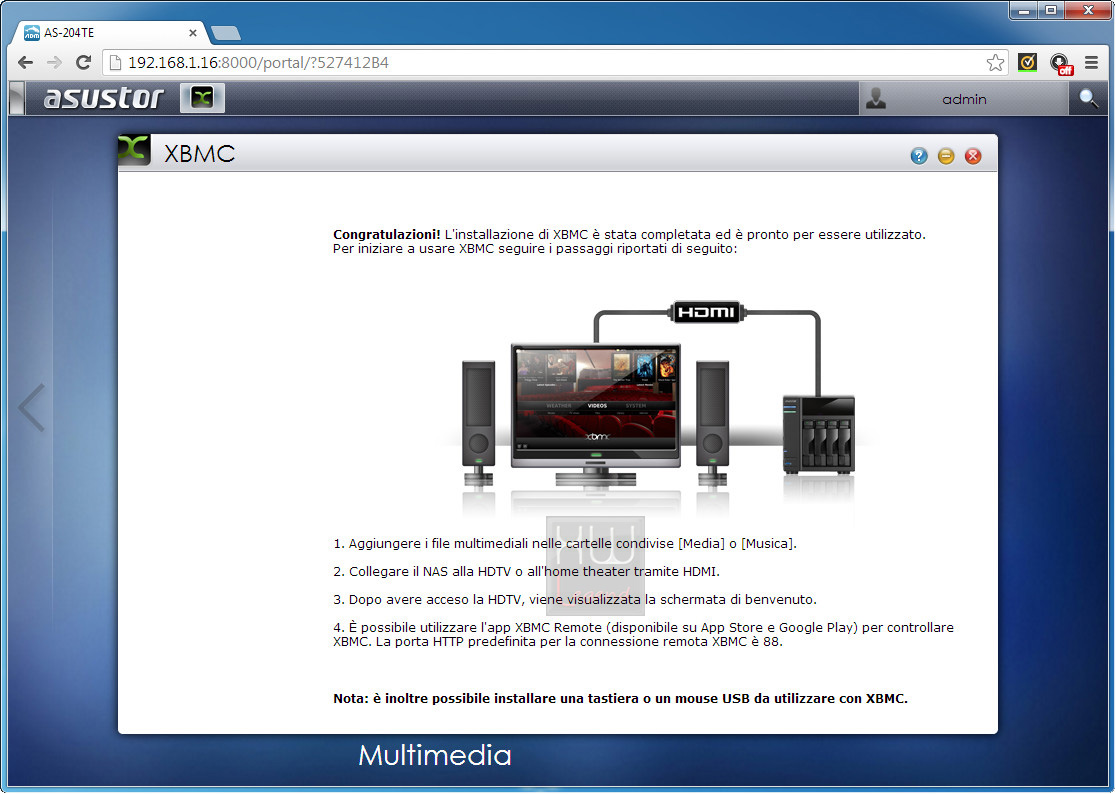This screenshot has width=1116, height=794.
Task: Click the XBMC logo in window title
Action: pos(135,150)
